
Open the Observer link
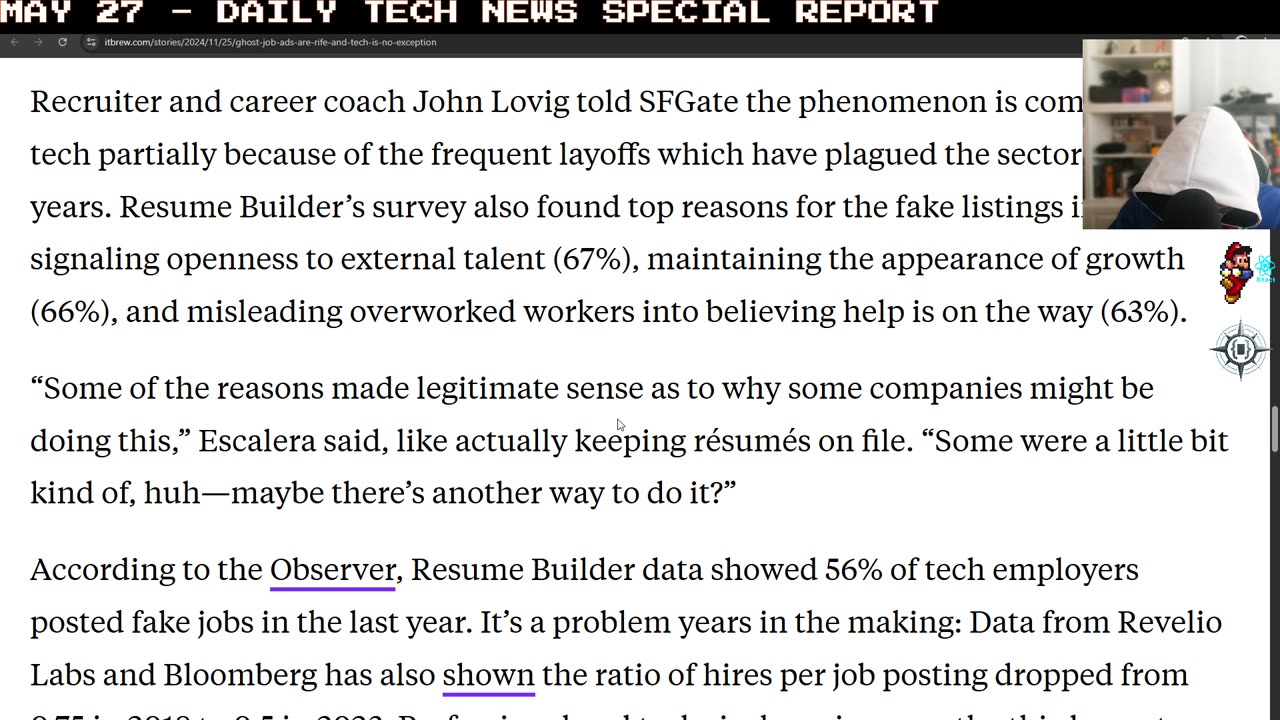(x=332, y=570)
